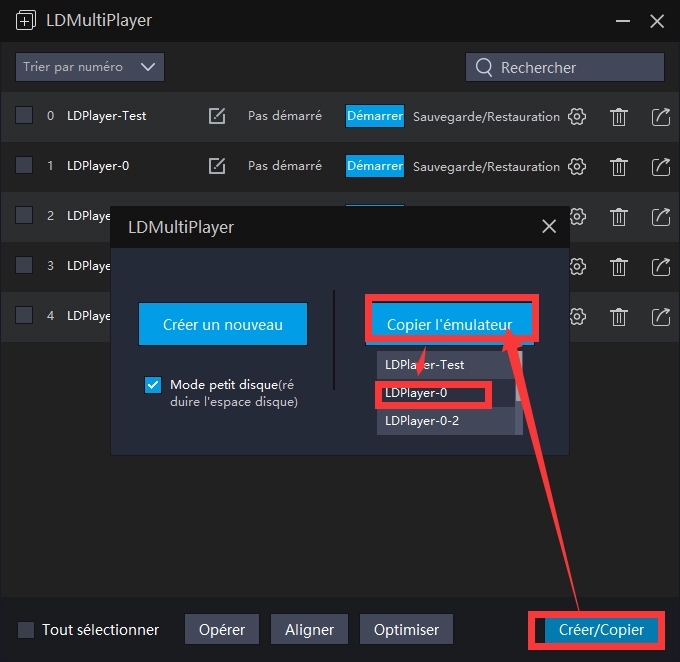Start LDPlayer-Test with Démarrer
The height and width of the screenshot is (662, 680).
click(375, 116)
